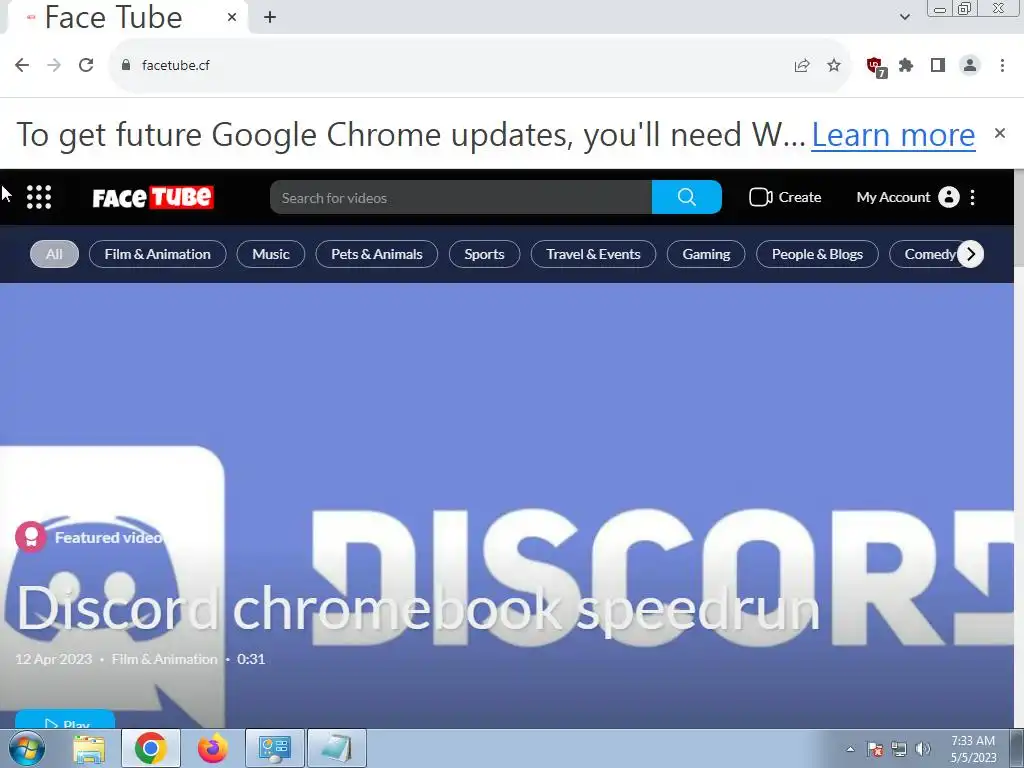Open the My Account link
Image resolution: width=1024 pixels, height=768 pixels.
pyautogui.click(x=893, y=197)
